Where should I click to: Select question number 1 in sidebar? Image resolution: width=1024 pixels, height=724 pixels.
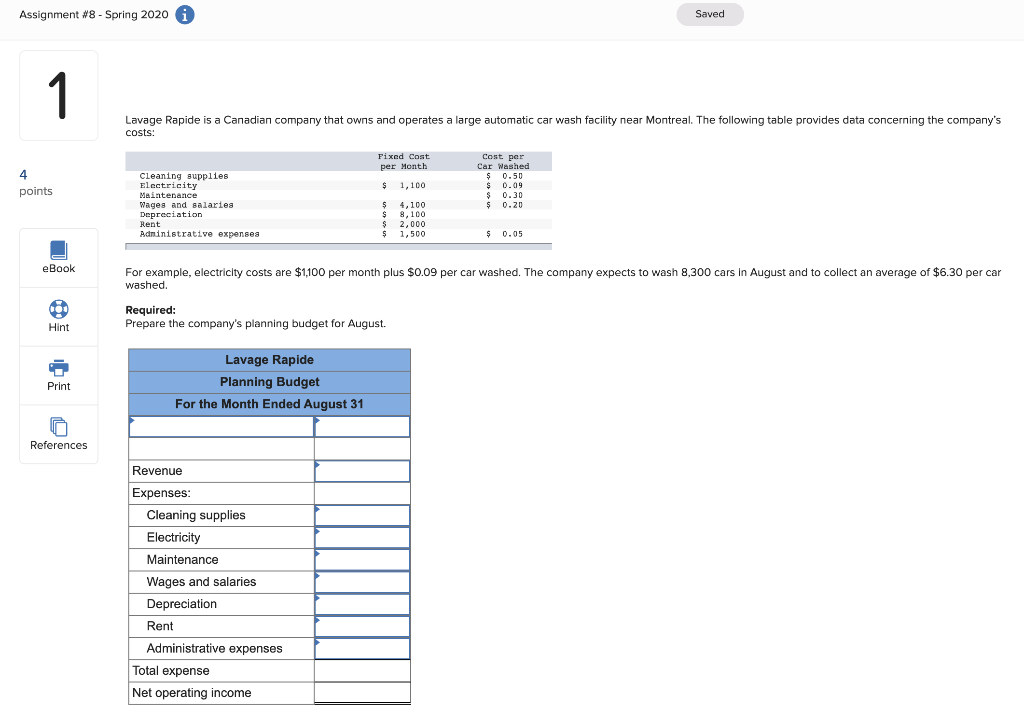pos(58,95)
